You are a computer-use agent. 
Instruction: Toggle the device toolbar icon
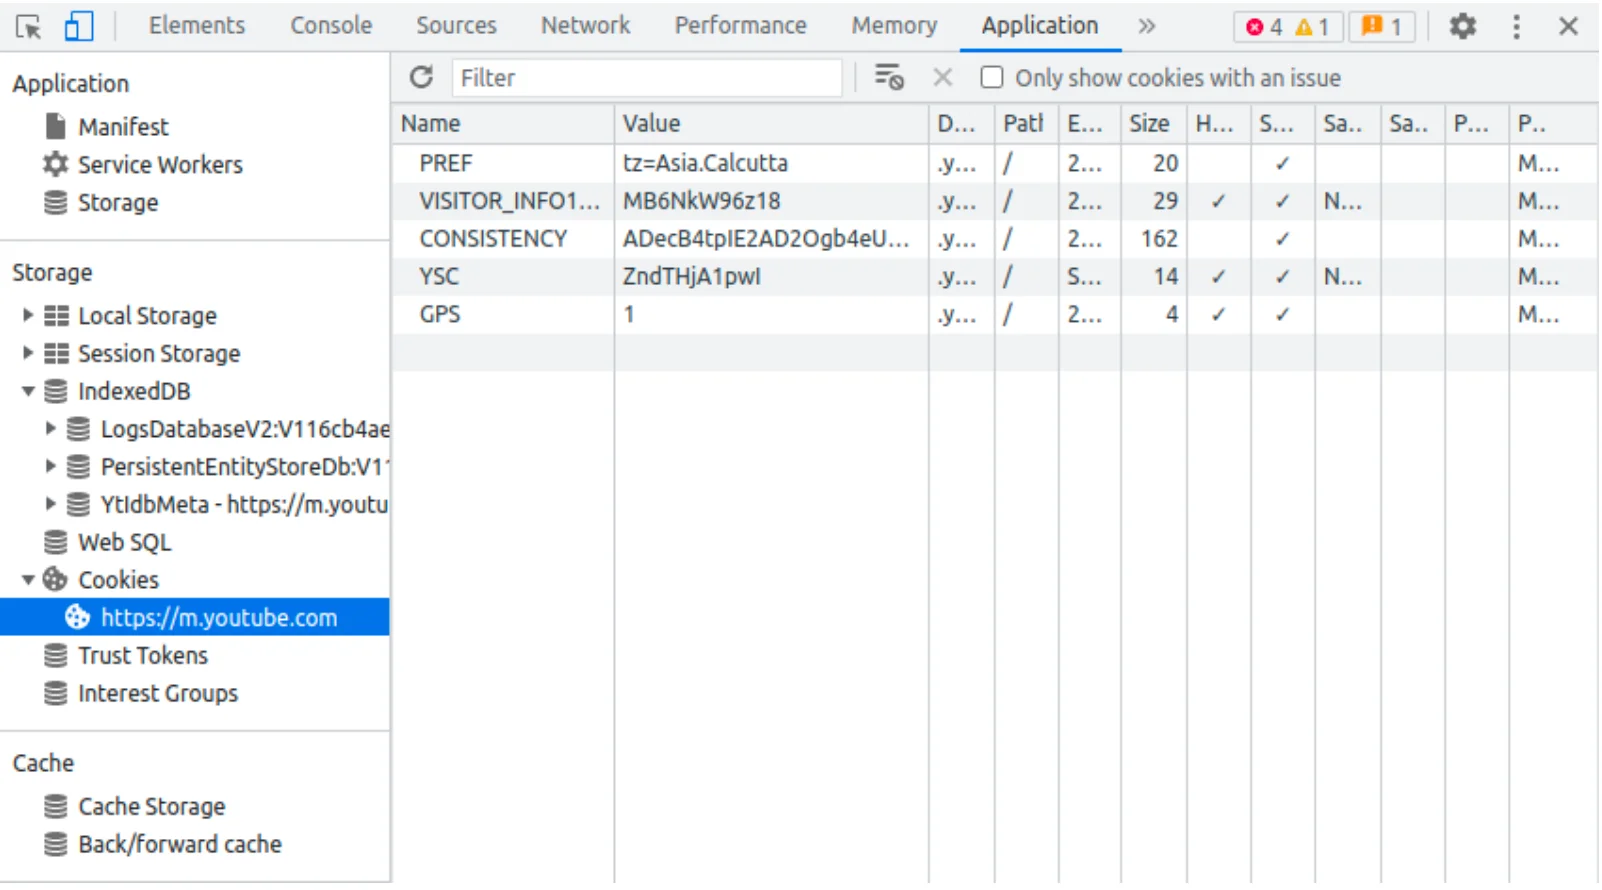[x=78, y=26]
